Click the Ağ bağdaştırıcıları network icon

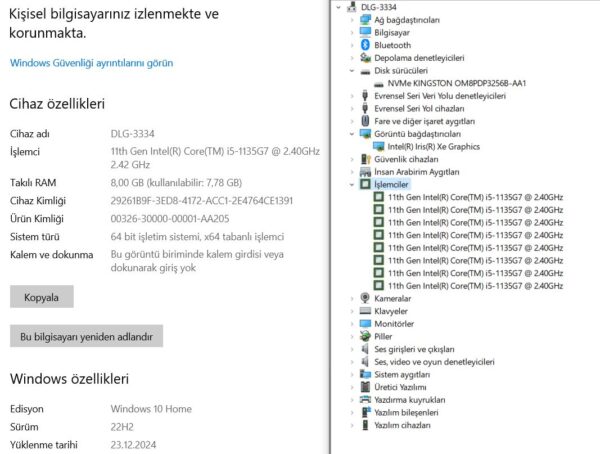(365, 19)
